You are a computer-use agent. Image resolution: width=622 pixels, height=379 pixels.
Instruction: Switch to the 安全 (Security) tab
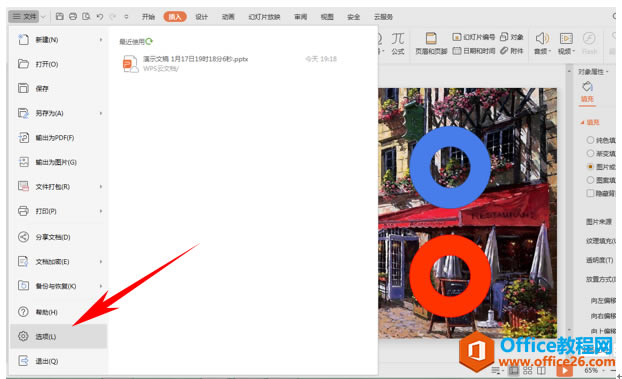click(353, 17)
